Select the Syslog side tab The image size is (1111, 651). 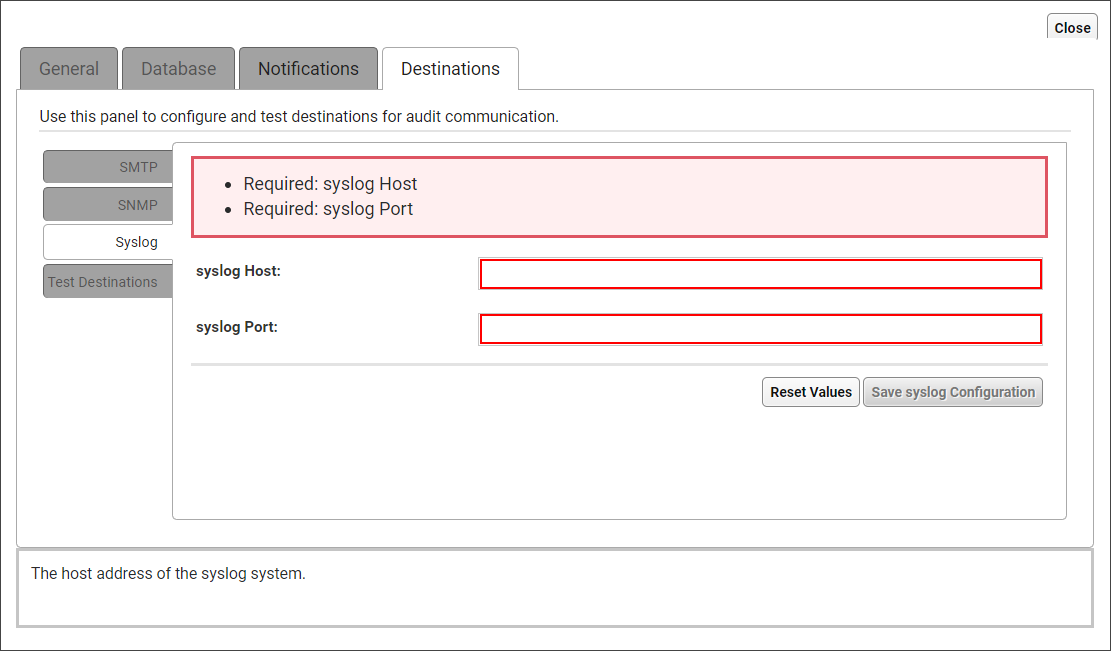[108, 242]
